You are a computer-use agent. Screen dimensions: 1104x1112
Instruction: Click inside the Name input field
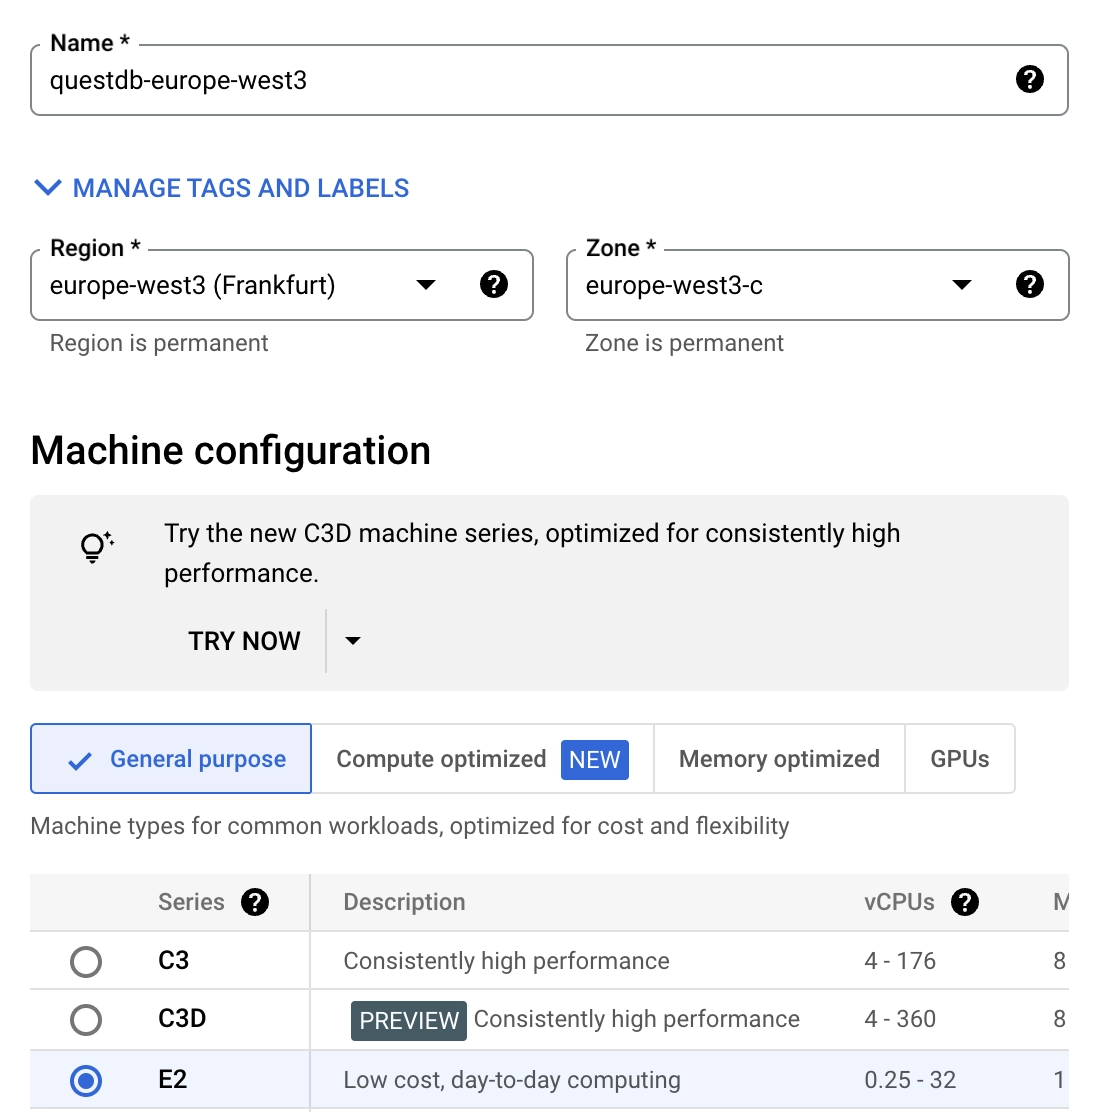tap(400, 80)
